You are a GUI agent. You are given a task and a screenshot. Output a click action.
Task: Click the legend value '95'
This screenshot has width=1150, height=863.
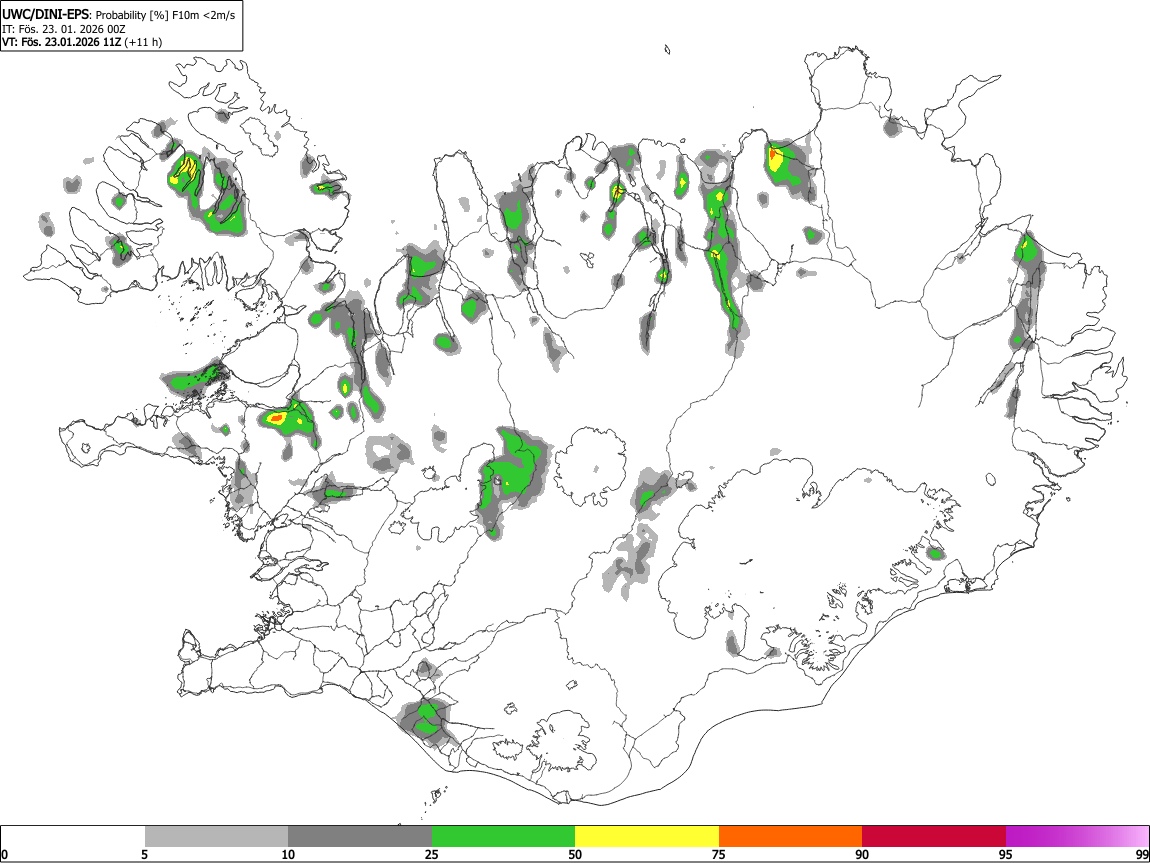(x=1006, y=854)
